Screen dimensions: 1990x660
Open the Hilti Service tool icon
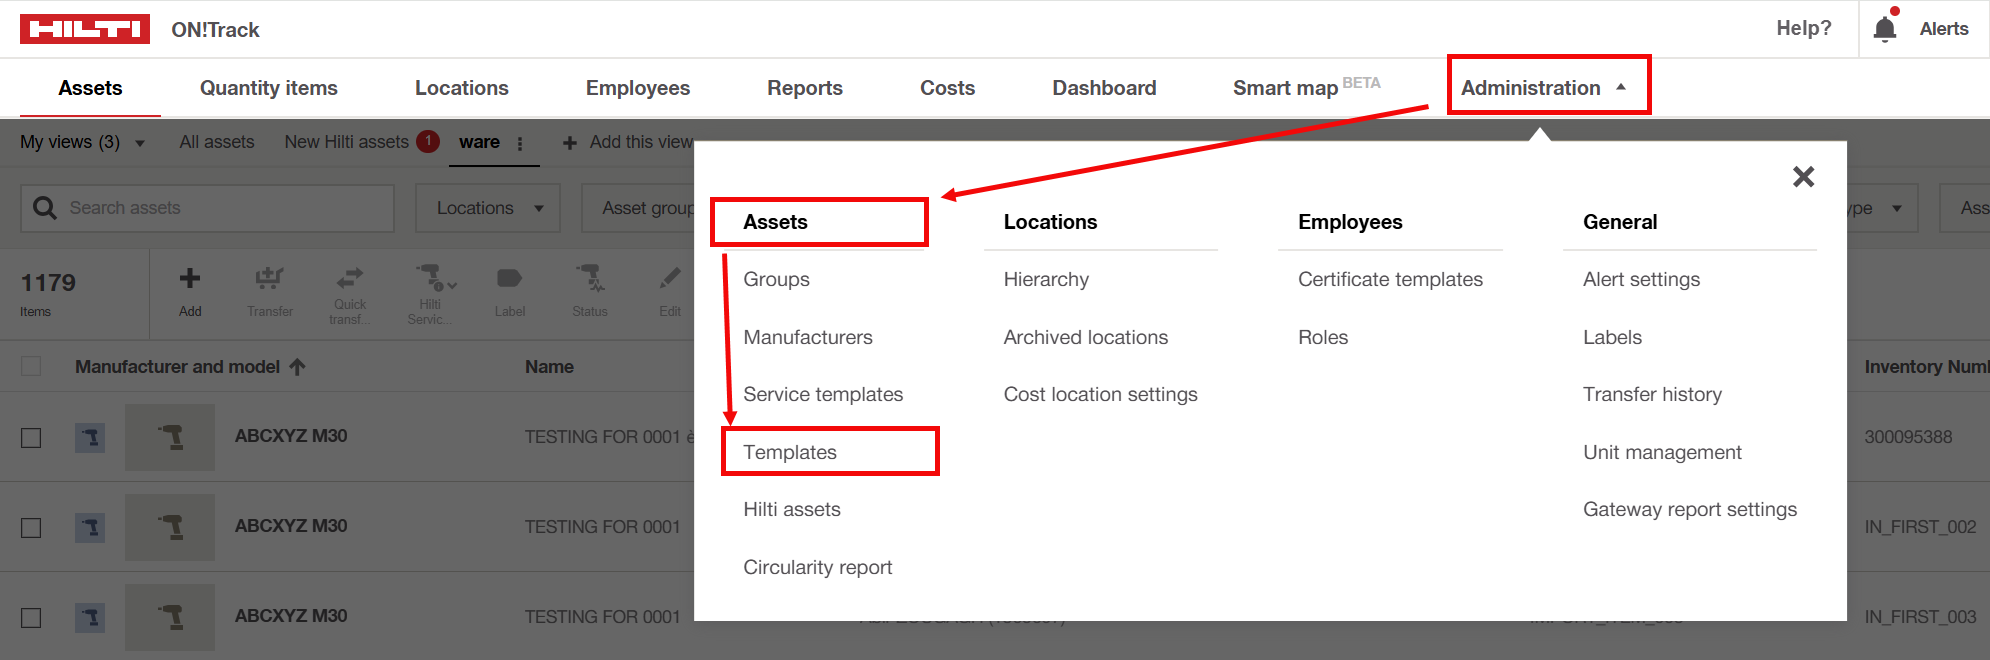pos(432,279)
